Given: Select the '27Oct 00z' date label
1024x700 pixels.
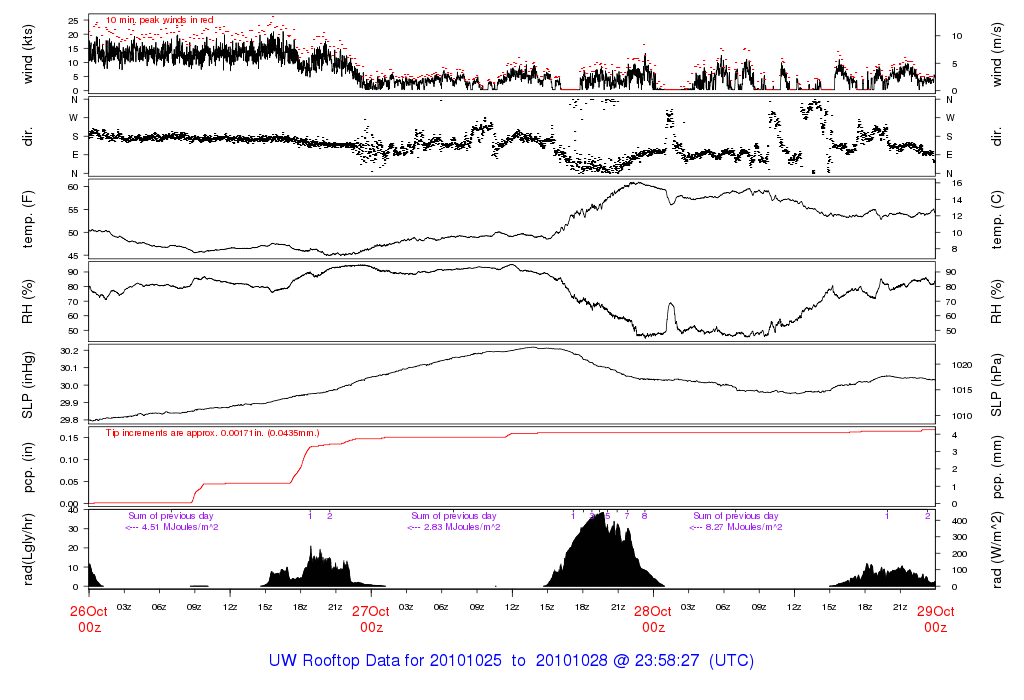Looking at the screenshot, I should pos(371,619).
